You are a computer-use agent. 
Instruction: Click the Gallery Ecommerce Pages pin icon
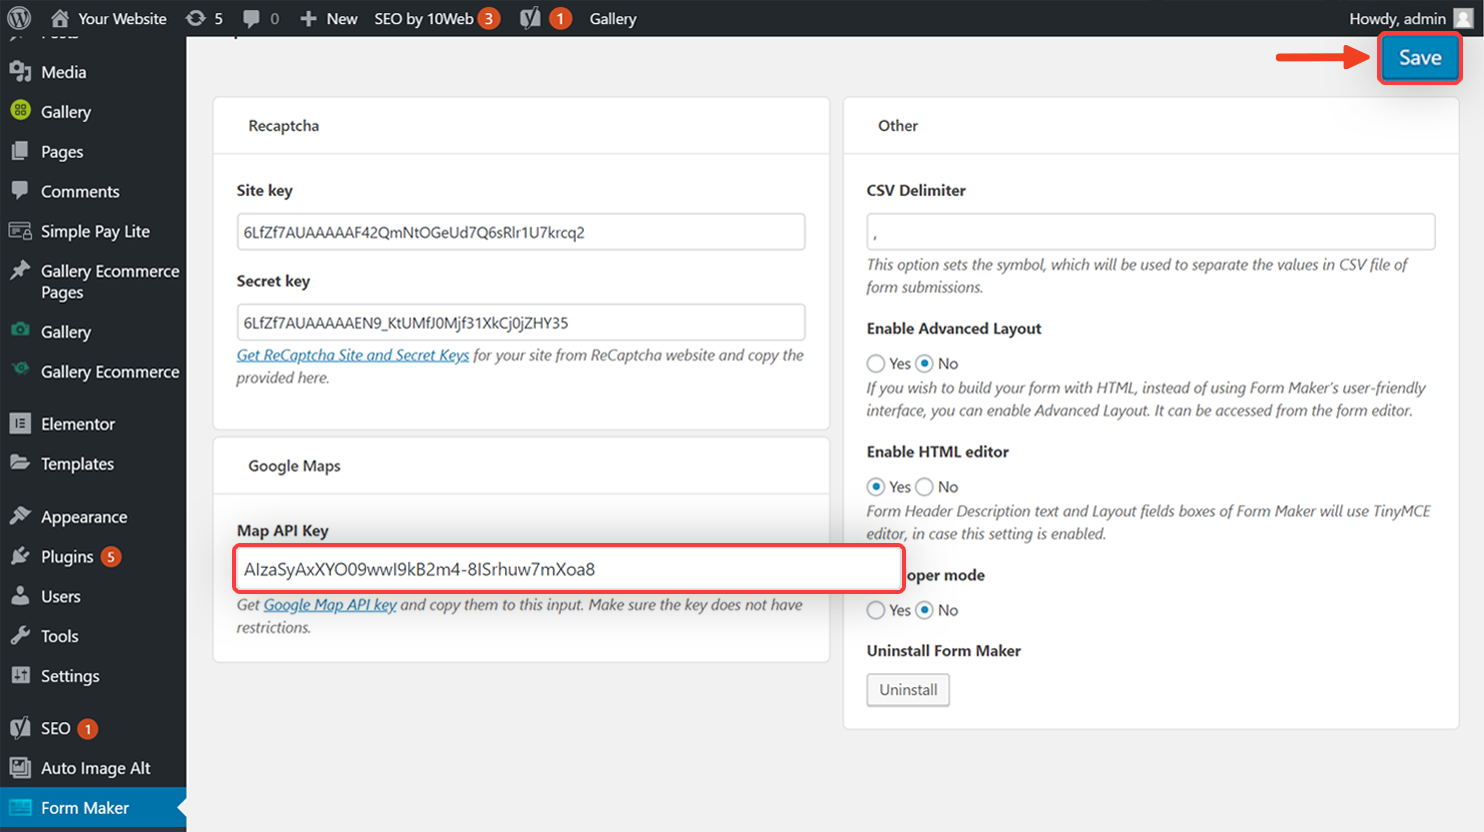[20, 271]
